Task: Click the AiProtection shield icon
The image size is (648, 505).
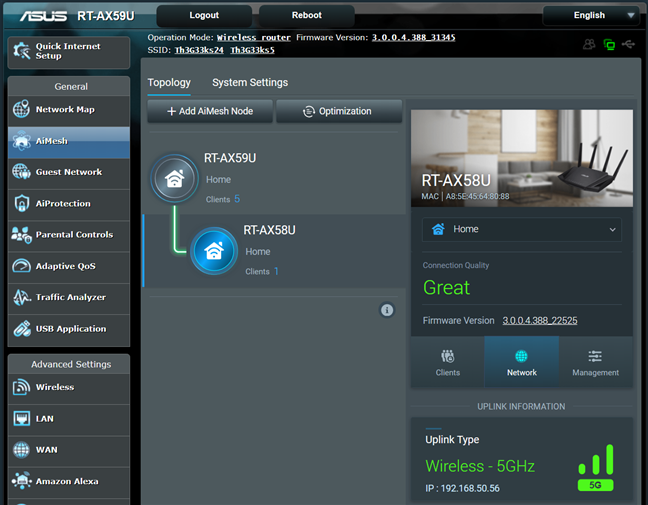Action: (21, 203)
